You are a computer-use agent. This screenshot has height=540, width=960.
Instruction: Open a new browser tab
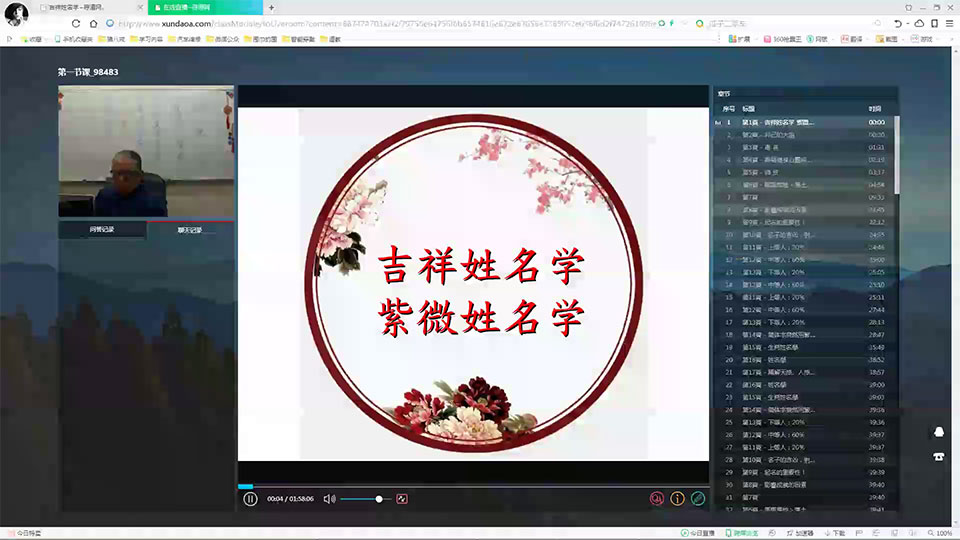point(271,7)
